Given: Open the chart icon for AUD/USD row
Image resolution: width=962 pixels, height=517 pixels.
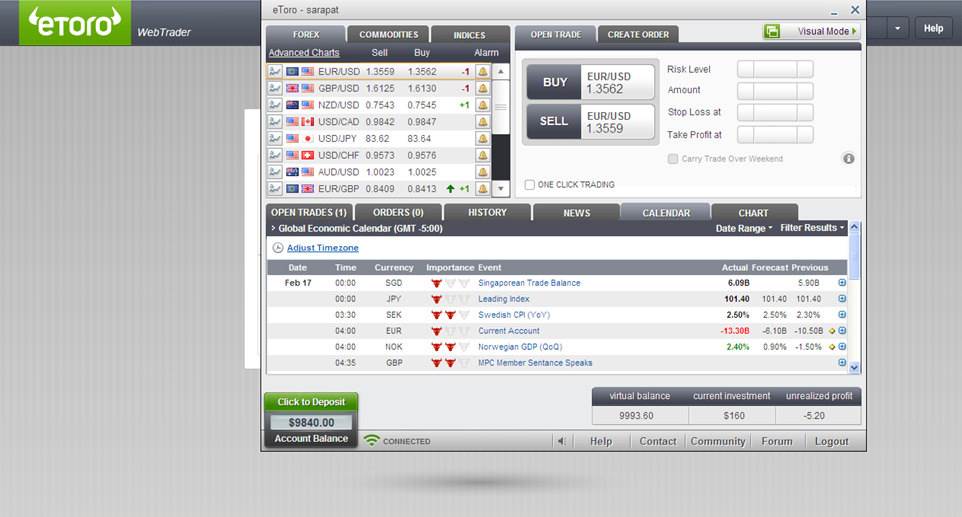Looking at the screenshot, I should [275, 172].
